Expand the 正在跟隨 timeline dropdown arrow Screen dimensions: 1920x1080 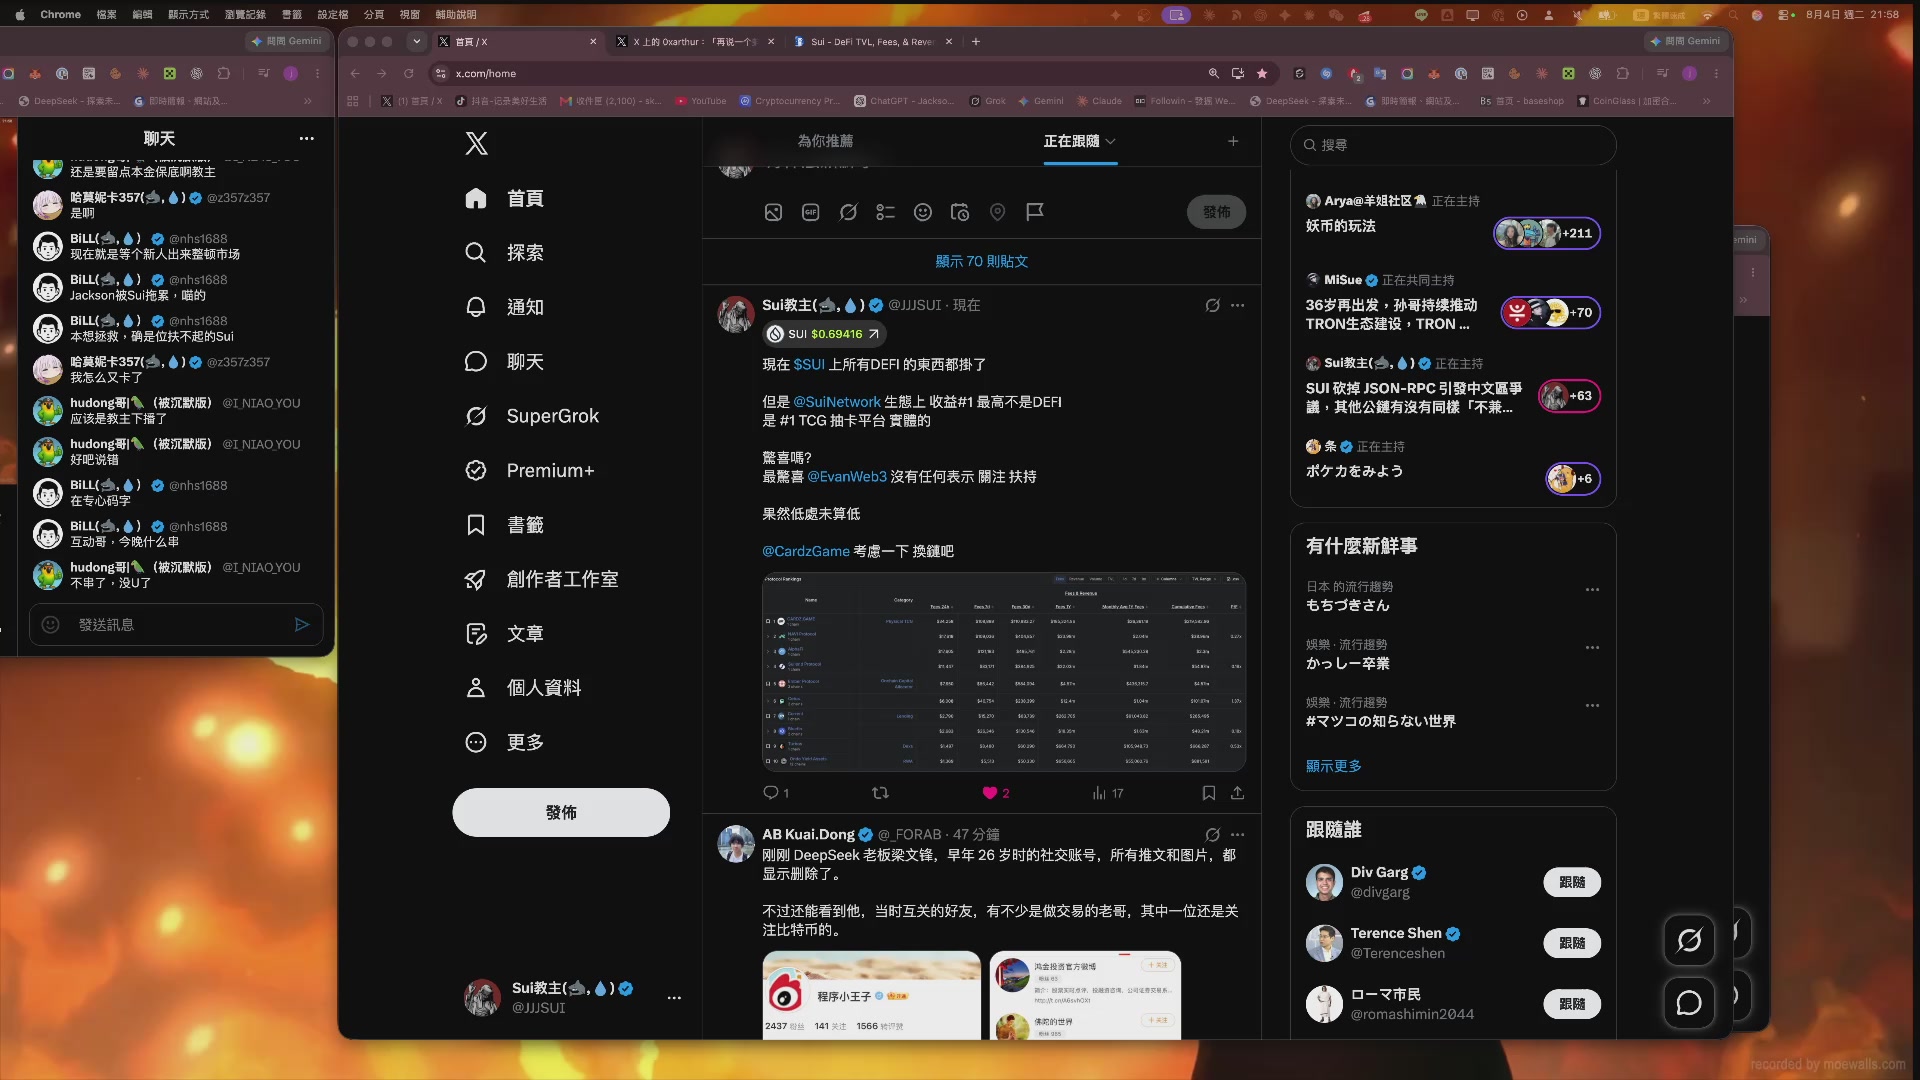pyautogui.click(x=1111, y=141)
